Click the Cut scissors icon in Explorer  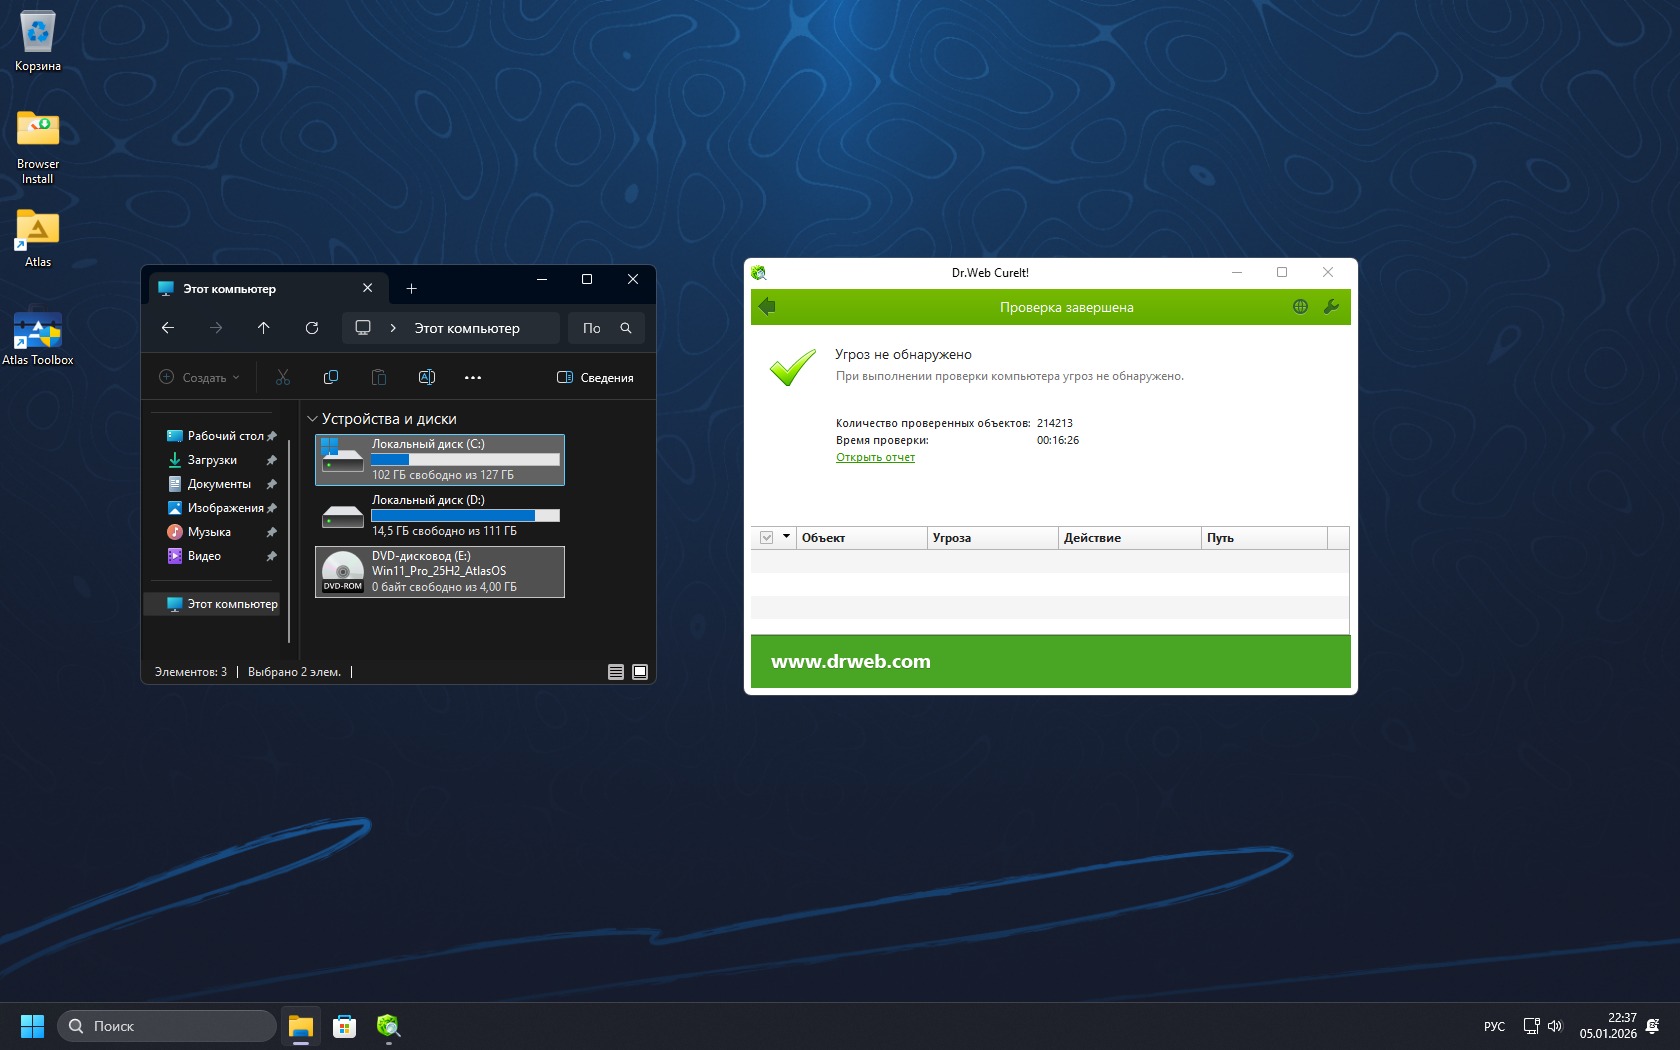coord(283,377)
